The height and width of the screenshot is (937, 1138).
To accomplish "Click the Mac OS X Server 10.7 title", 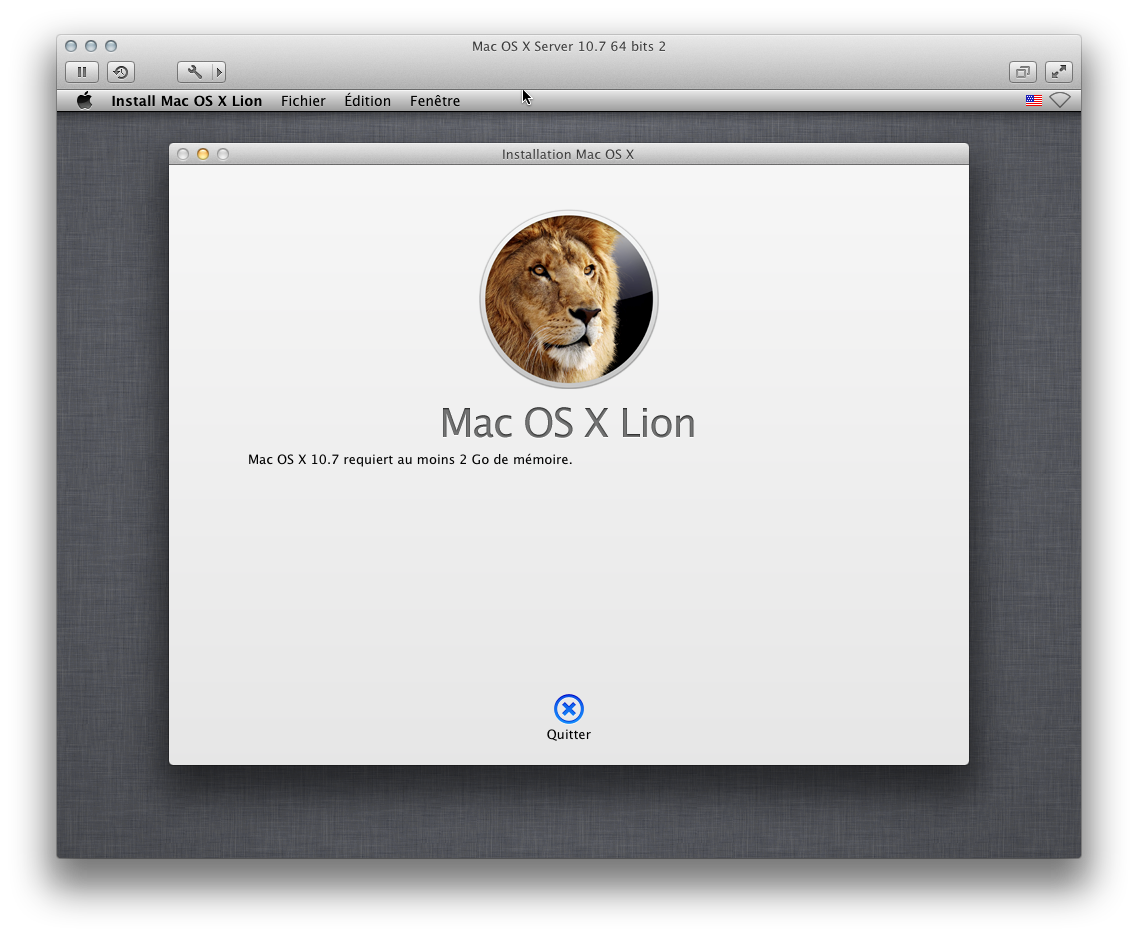I will coord(569,46).
